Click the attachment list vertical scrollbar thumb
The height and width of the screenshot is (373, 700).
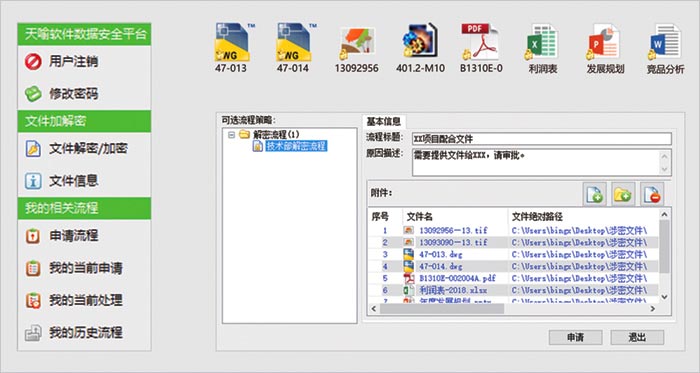click(664, 247)
